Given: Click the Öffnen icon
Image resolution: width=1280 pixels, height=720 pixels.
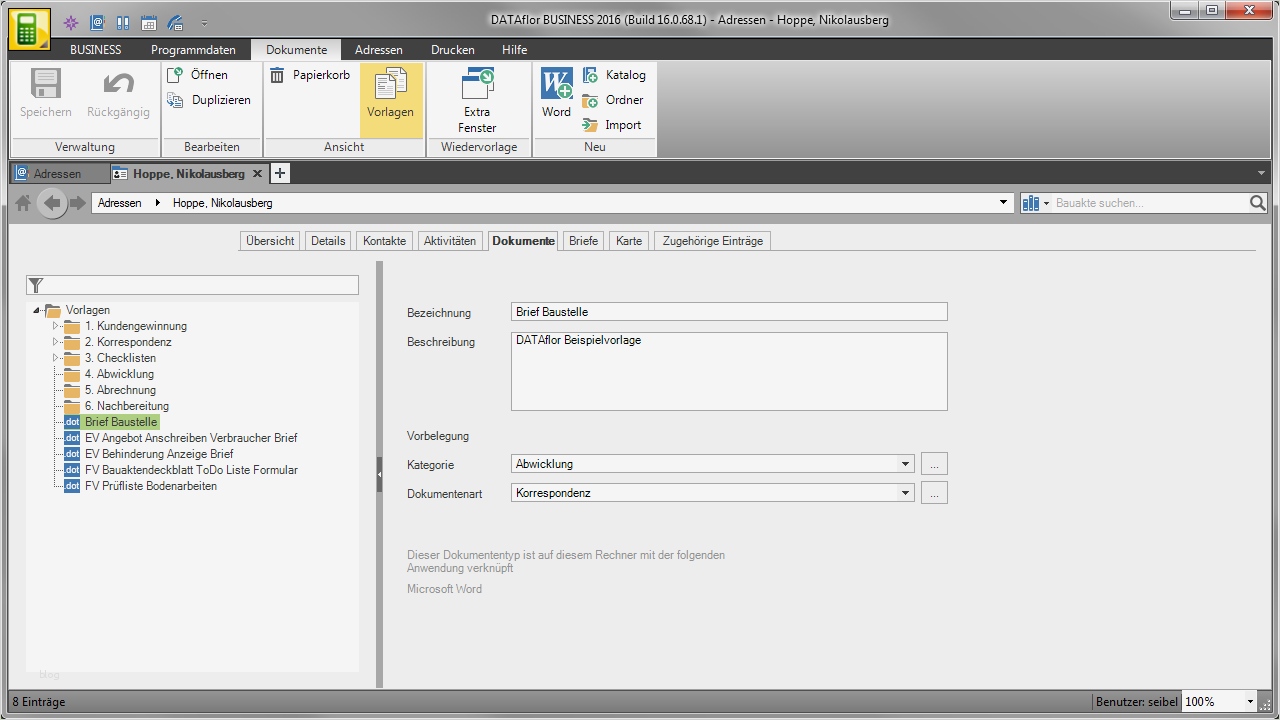Looking at the screenshot, I should pyautogui.click(x=175, y=75).
